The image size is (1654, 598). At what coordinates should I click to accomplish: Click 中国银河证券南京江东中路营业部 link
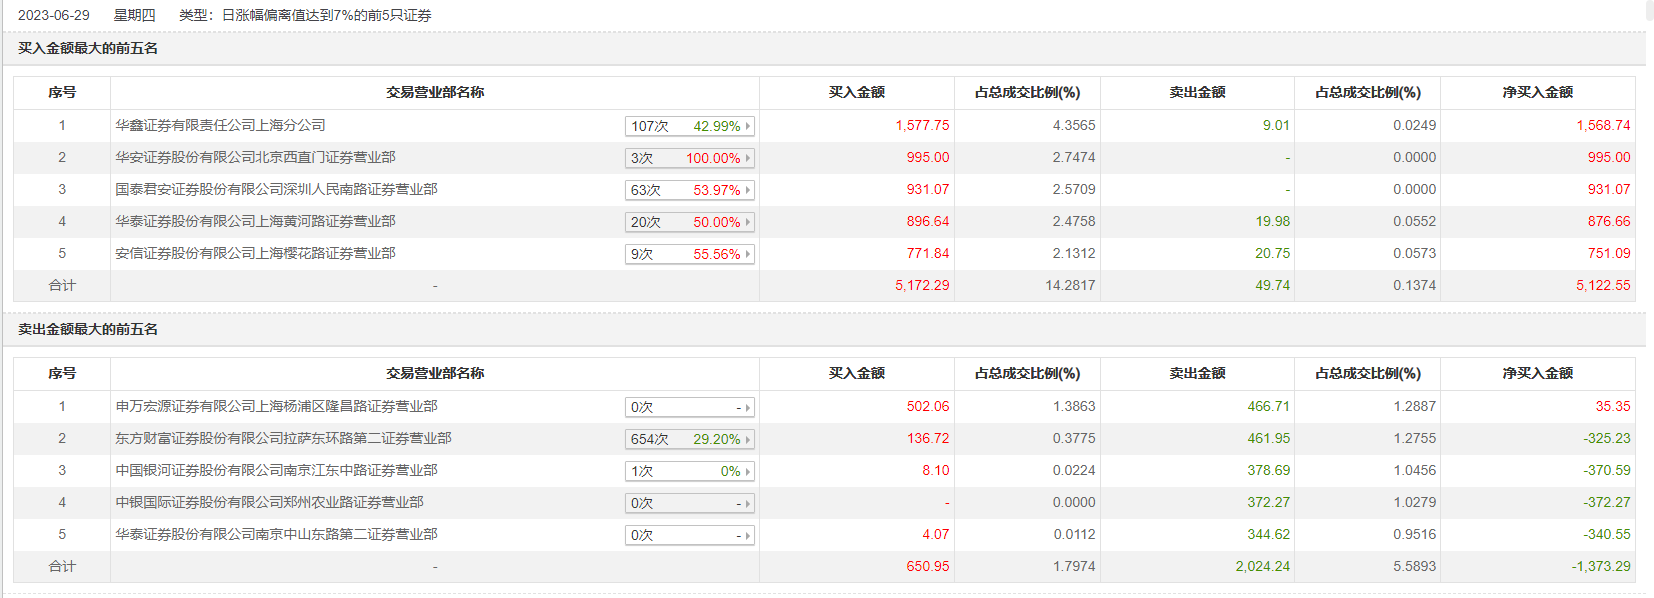(276, 470)
